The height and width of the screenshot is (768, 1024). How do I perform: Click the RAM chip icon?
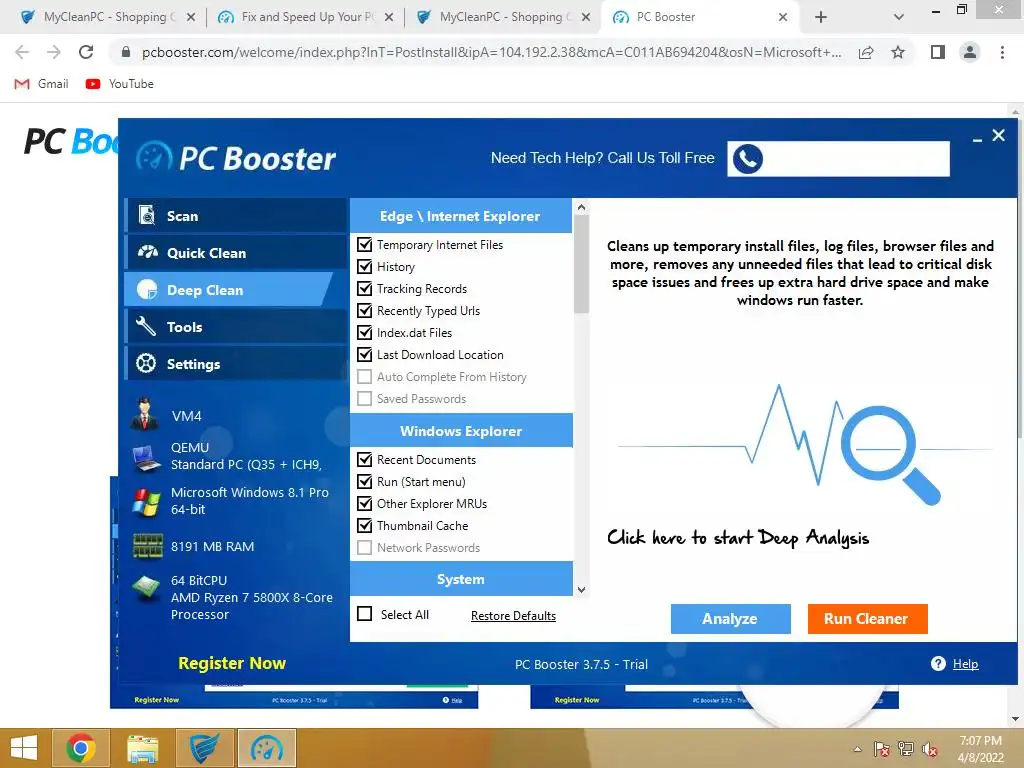click(x=148, y=547)
